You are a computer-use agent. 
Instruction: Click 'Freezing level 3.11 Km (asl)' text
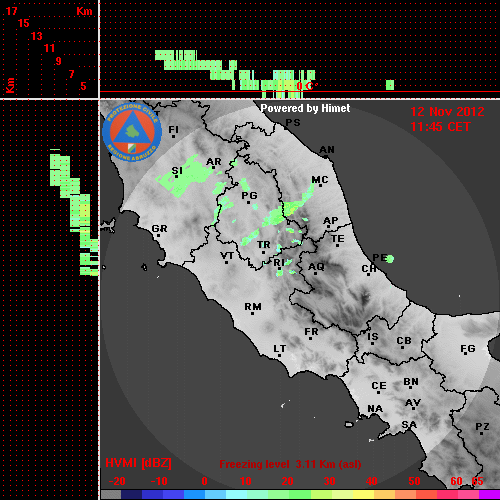[290, 464]
